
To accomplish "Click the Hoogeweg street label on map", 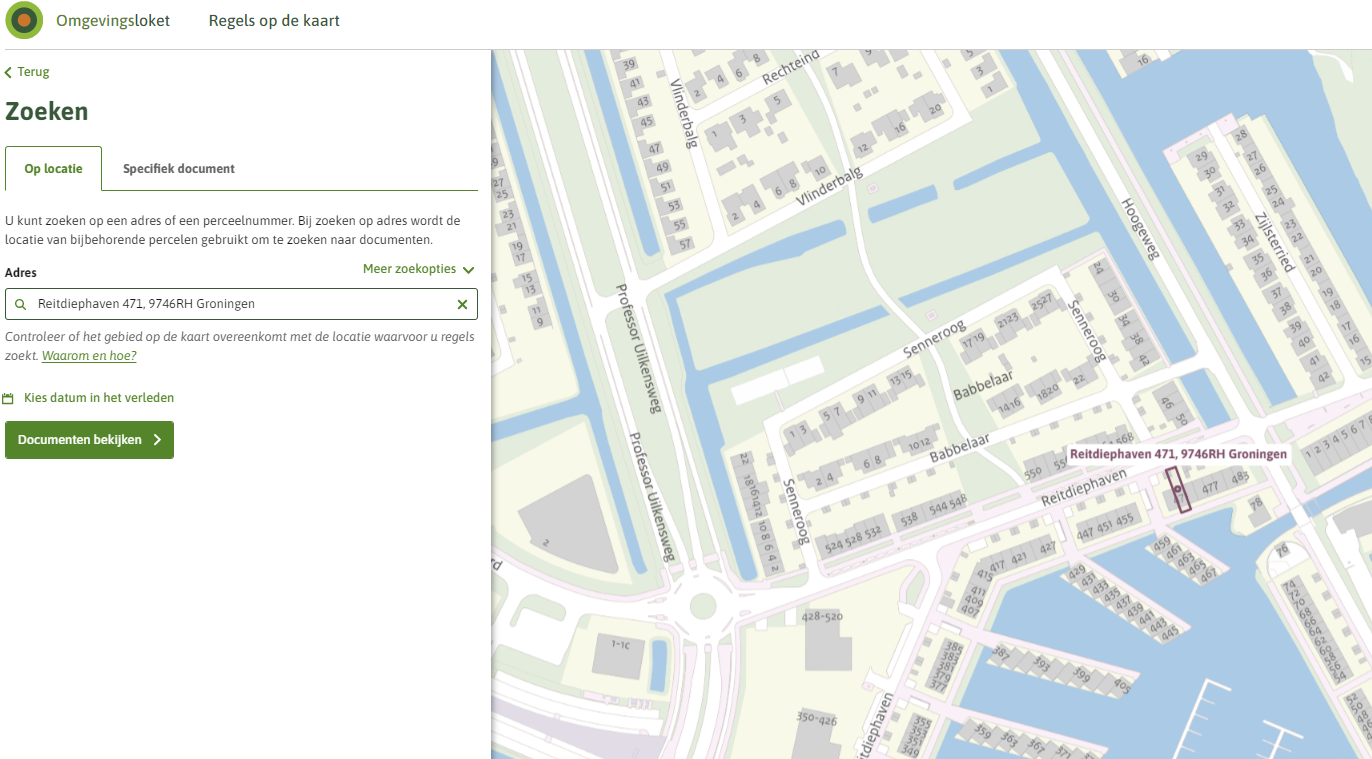I will (x=1140, y=227).
